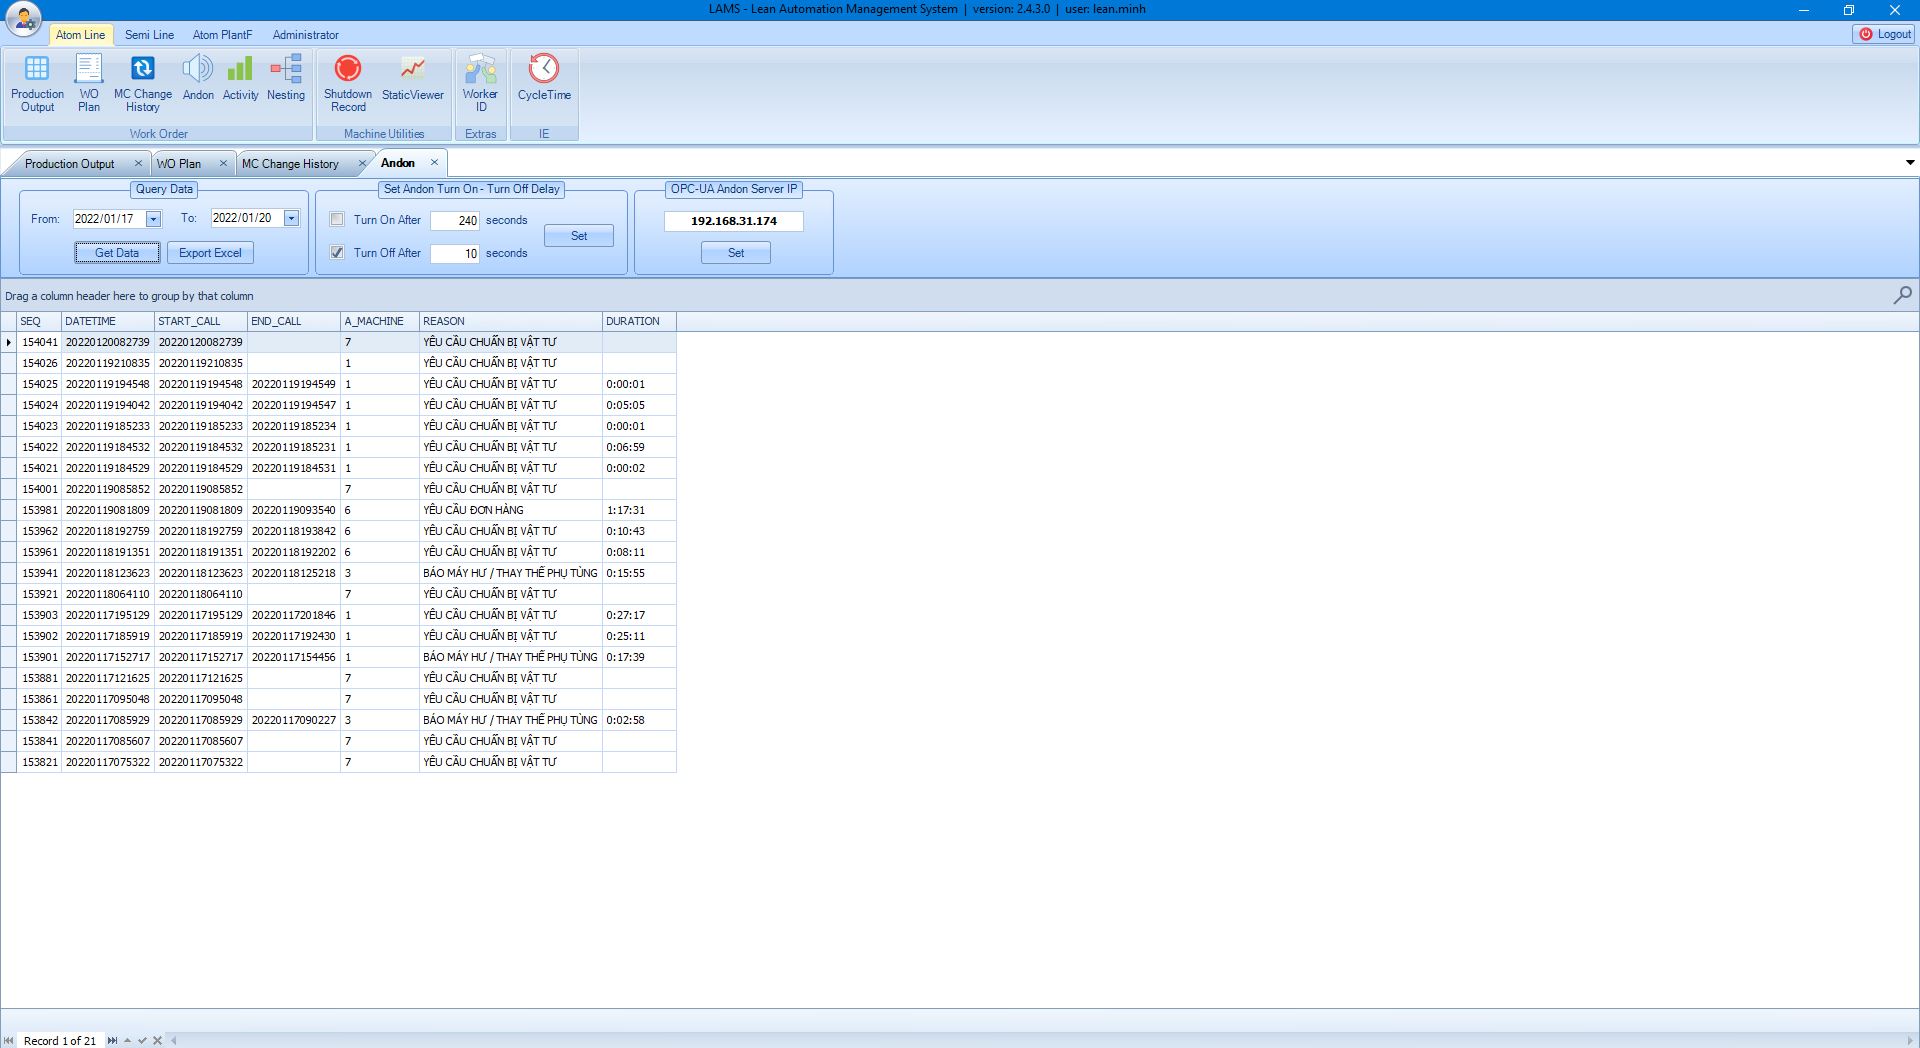Open the WO Plan ribbon icon
Screen dimensions: 1920x1048
[89, 83]
